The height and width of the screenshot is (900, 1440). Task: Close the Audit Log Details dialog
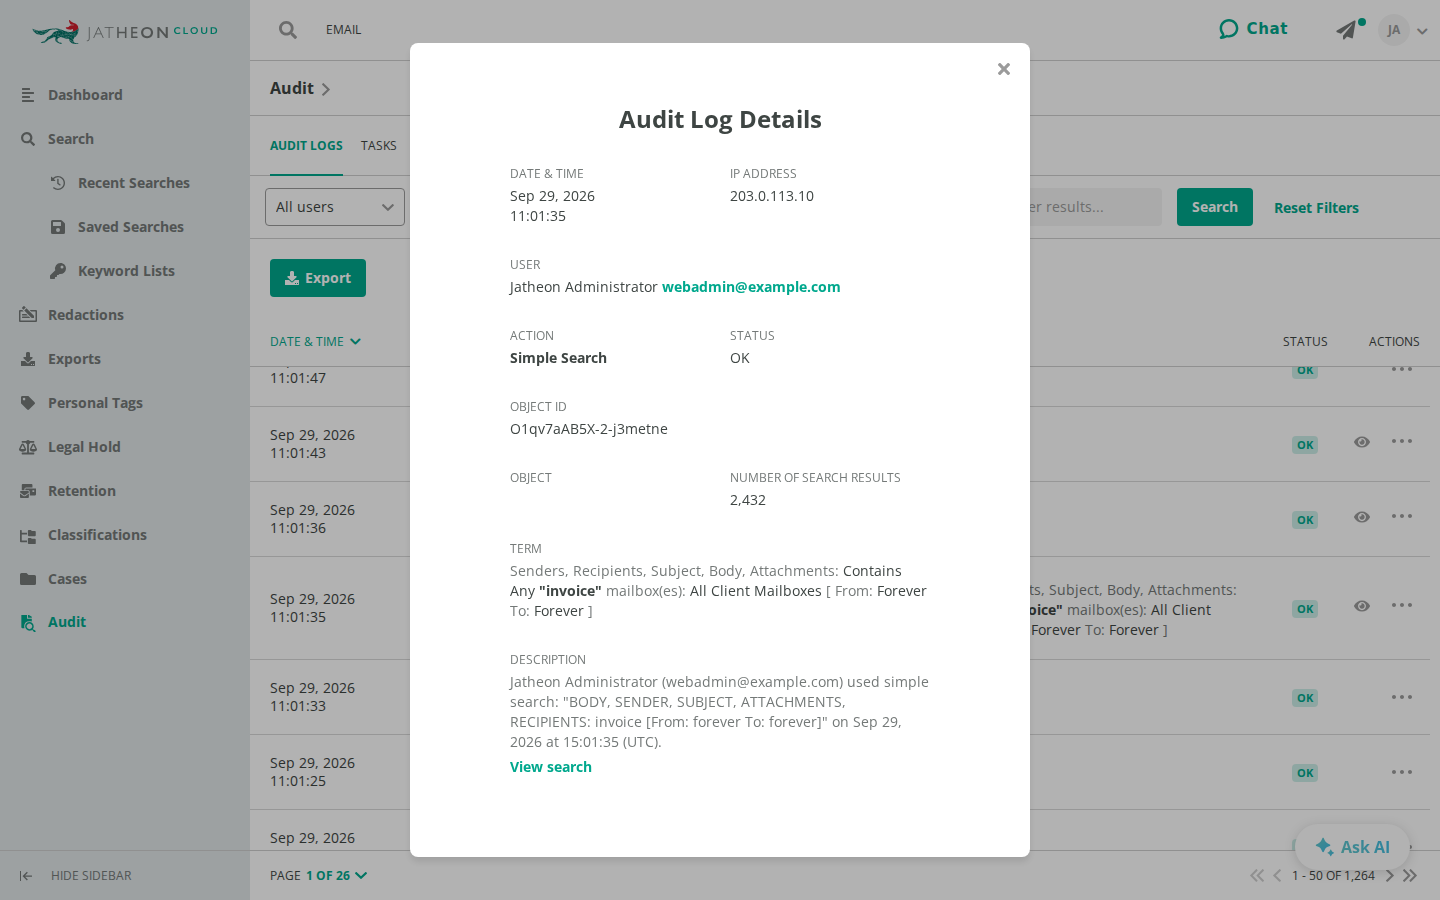tap(1004, 69)
